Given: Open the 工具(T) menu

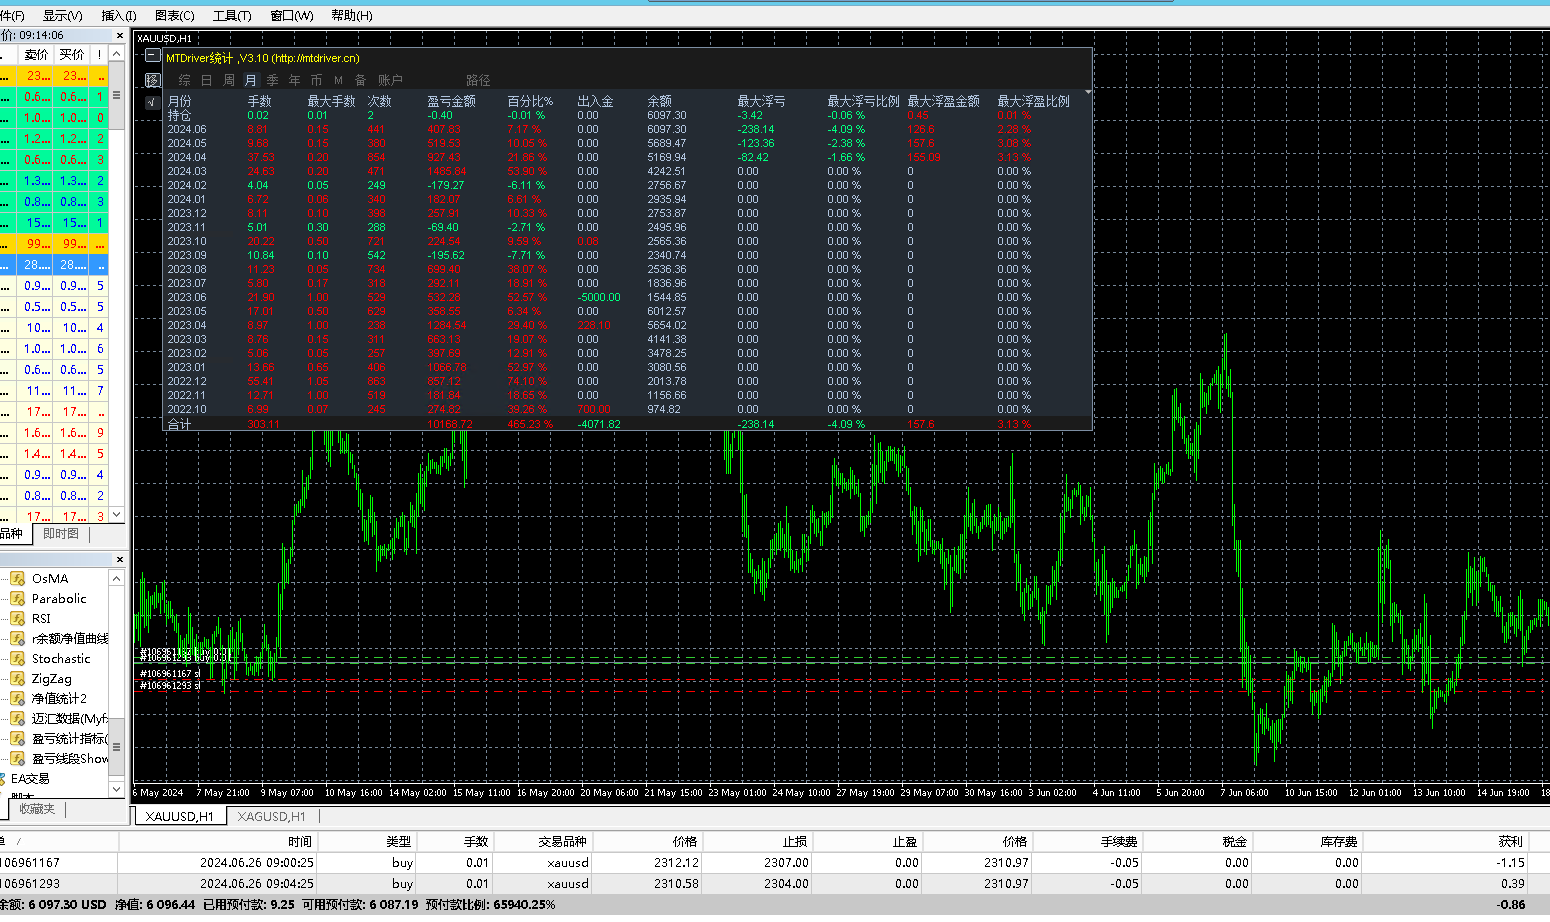Looking at the screenshot, I should coord(232,15).
